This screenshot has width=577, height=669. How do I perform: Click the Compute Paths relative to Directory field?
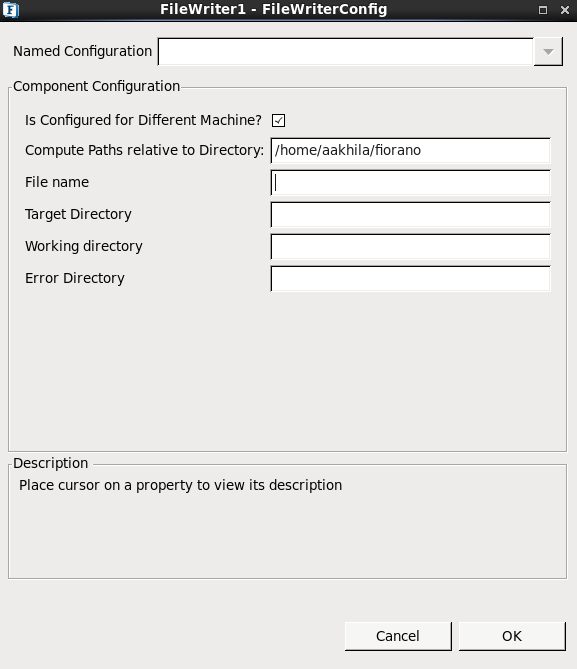click(411, 151)
